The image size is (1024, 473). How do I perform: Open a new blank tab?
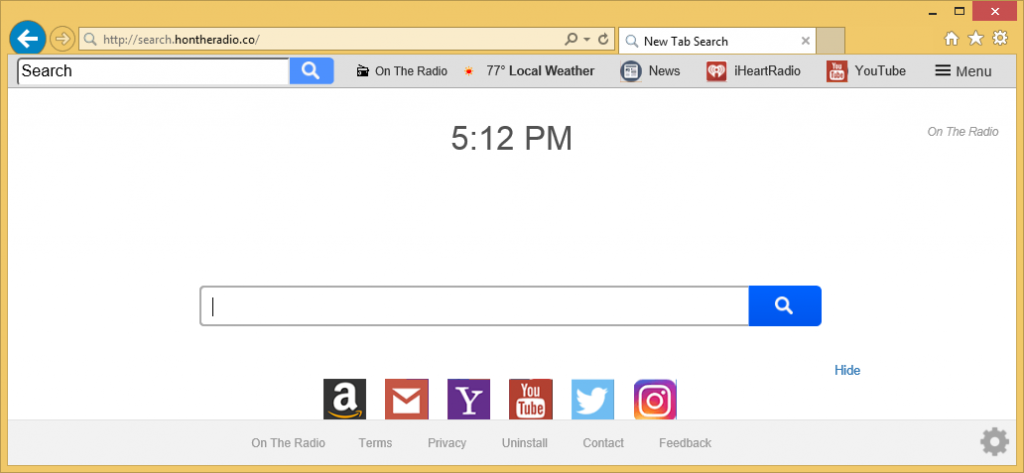[x=830, y=41]
